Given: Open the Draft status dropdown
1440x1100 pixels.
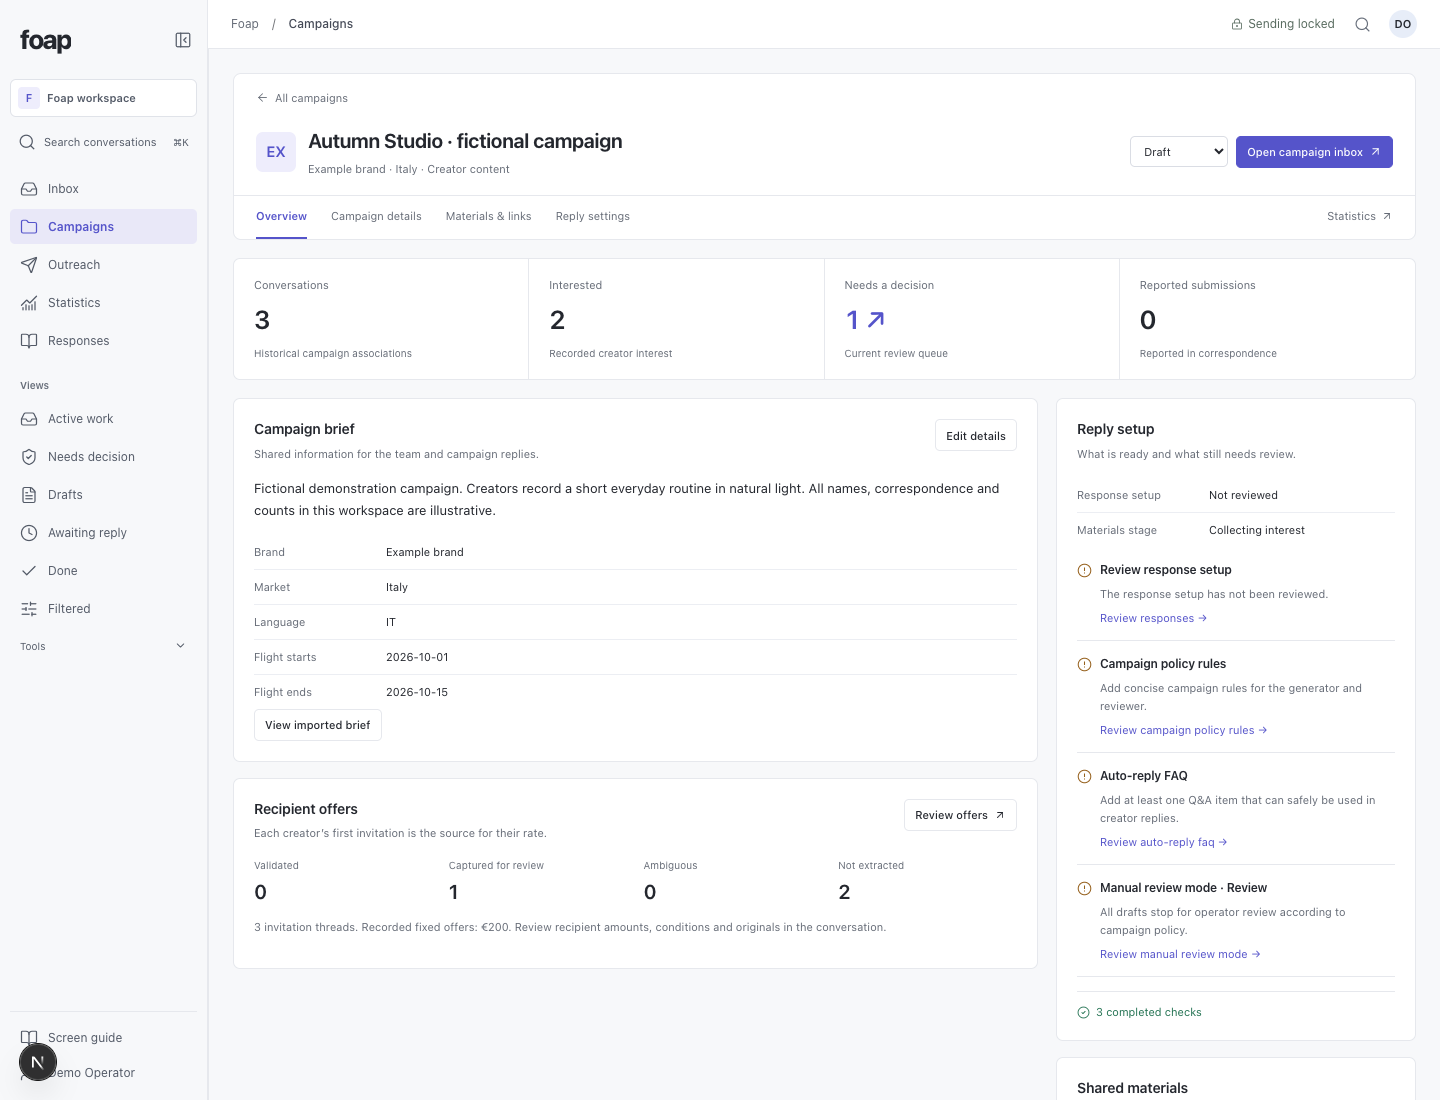Looking at the screenshot, I should coord(1179,152).
